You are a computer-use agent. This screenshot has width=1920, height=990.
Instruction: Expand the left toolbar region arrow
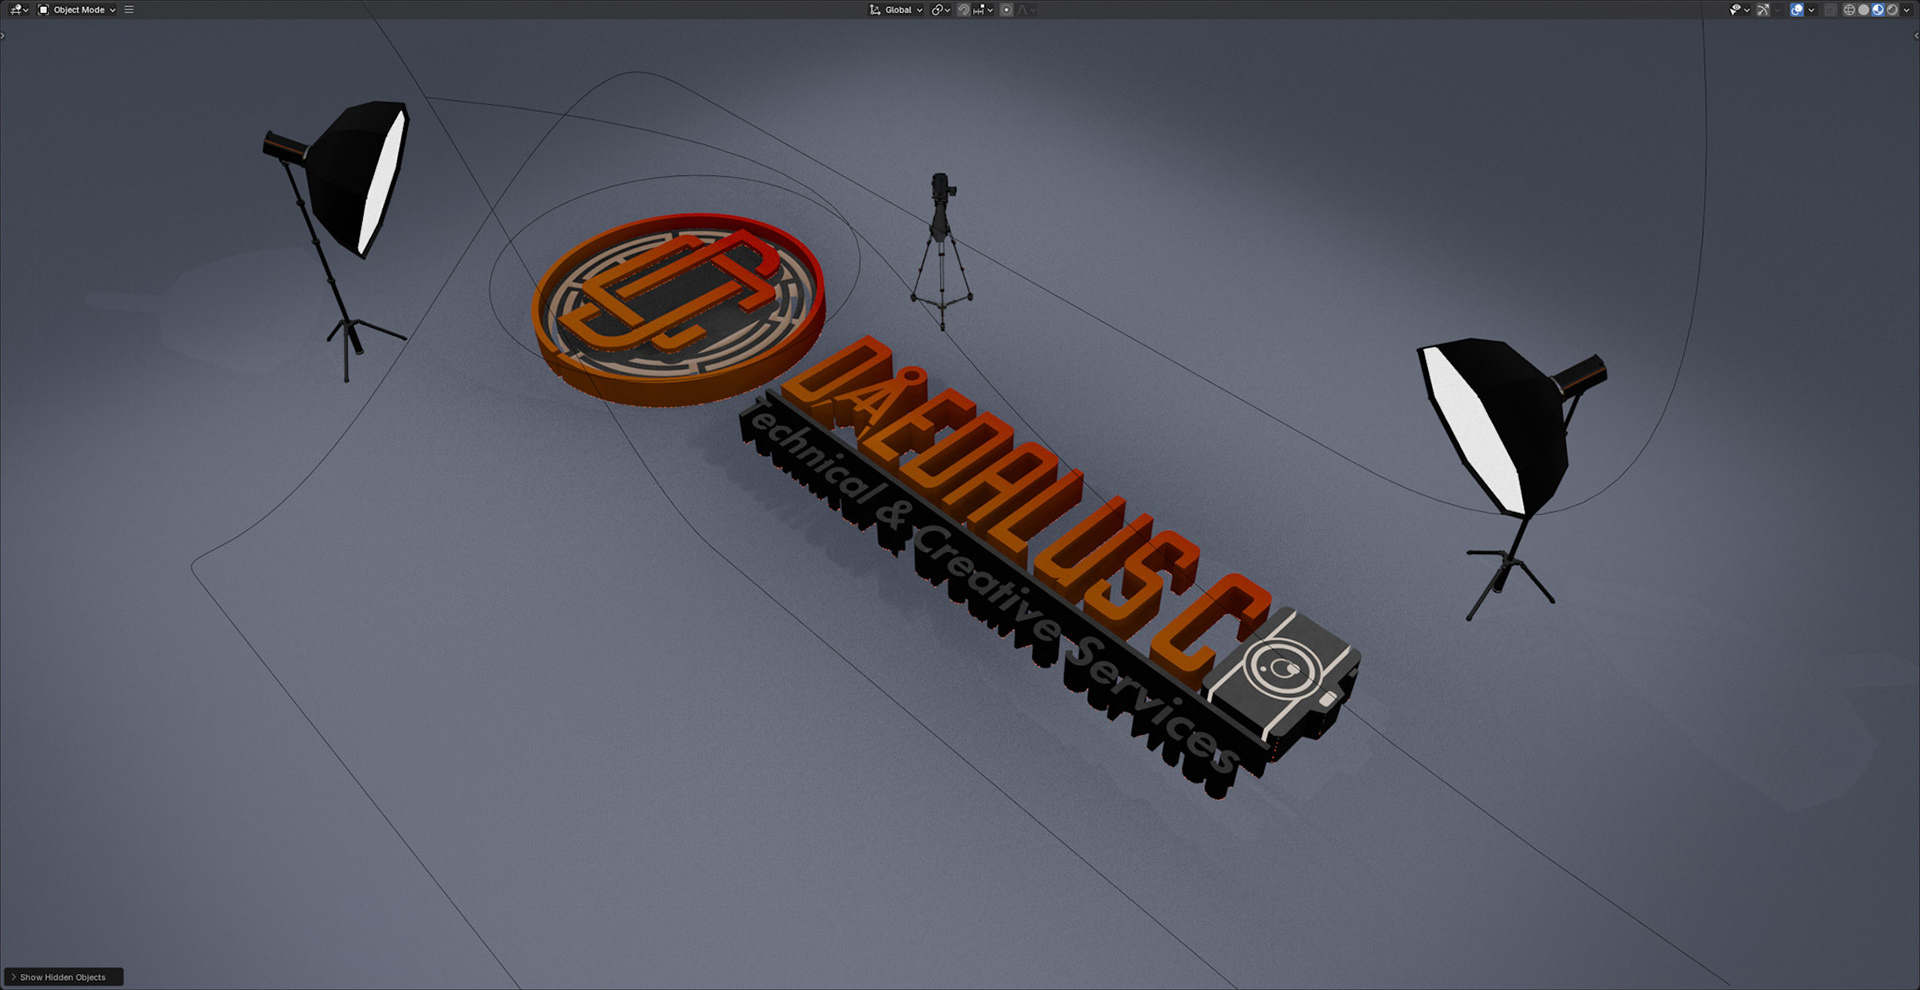(3, 36)
